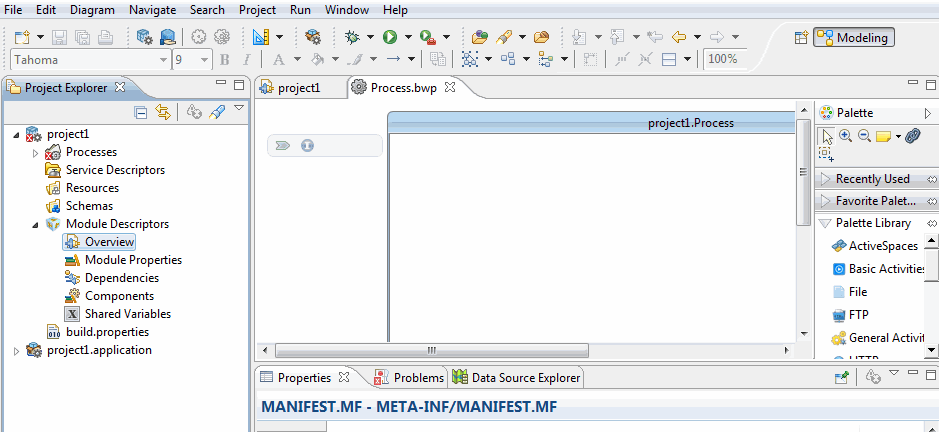Click the External Tools run icon
Image resolution: width=939 pixels, height=432 pixels.
(428, 37)
